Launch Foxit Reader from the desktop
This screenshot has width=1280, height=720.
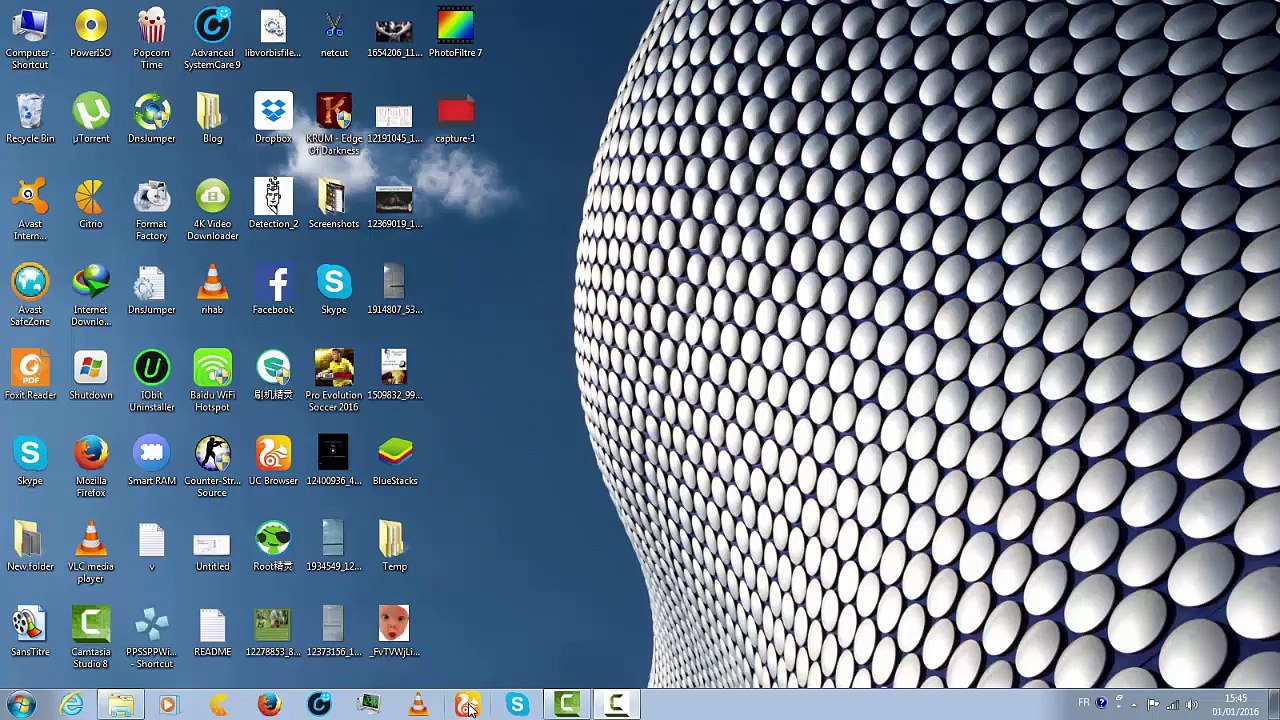pos(30,375)
